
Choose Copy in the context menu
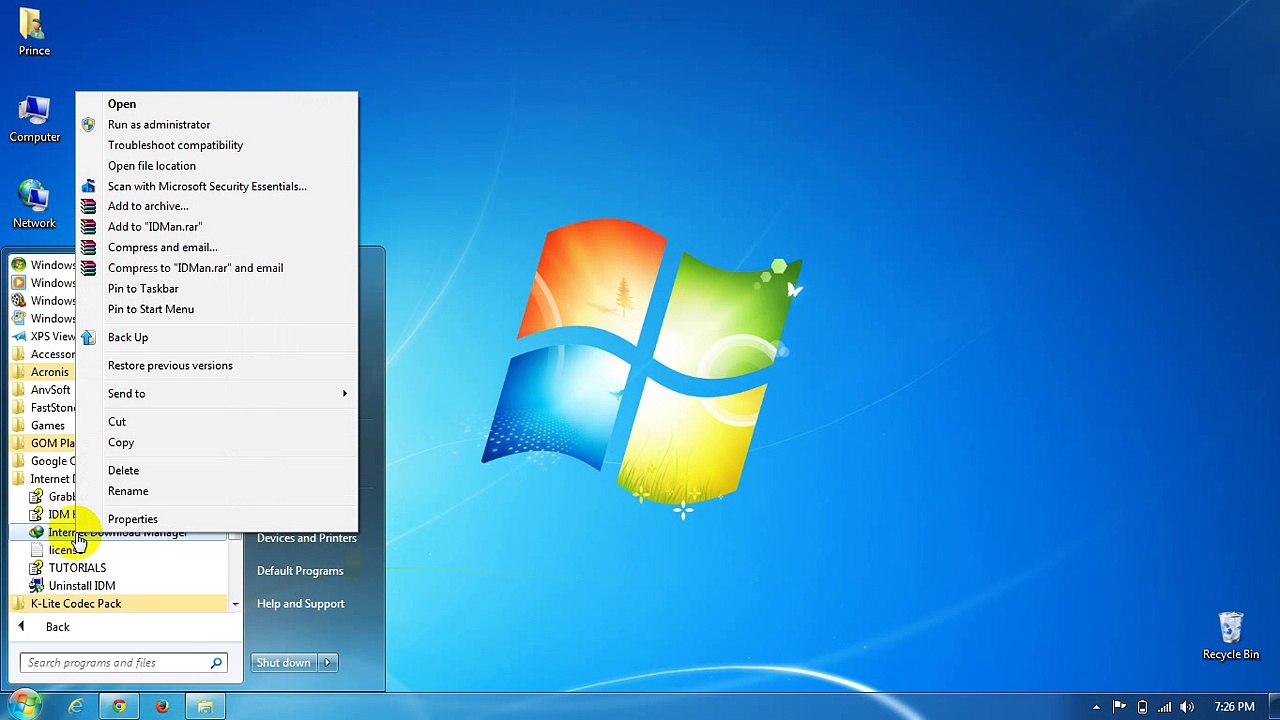click(216, 442)
